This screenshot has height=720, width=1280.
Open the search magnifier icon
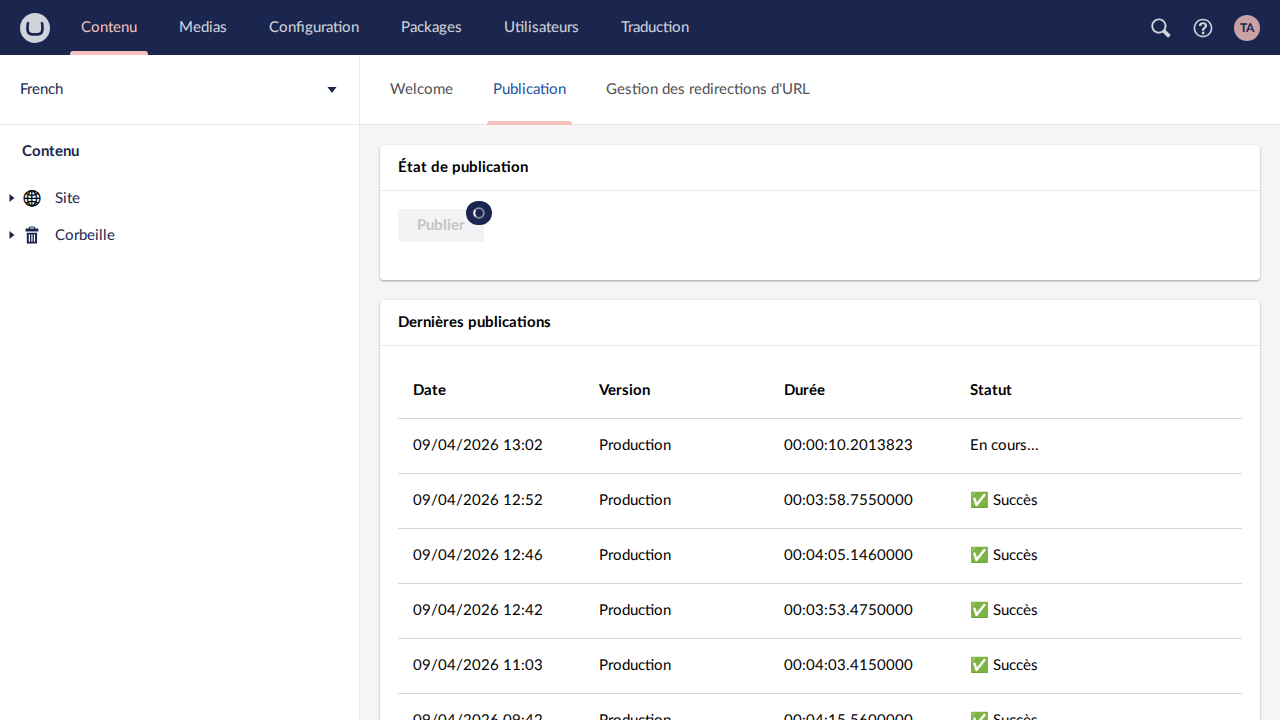1160,28
